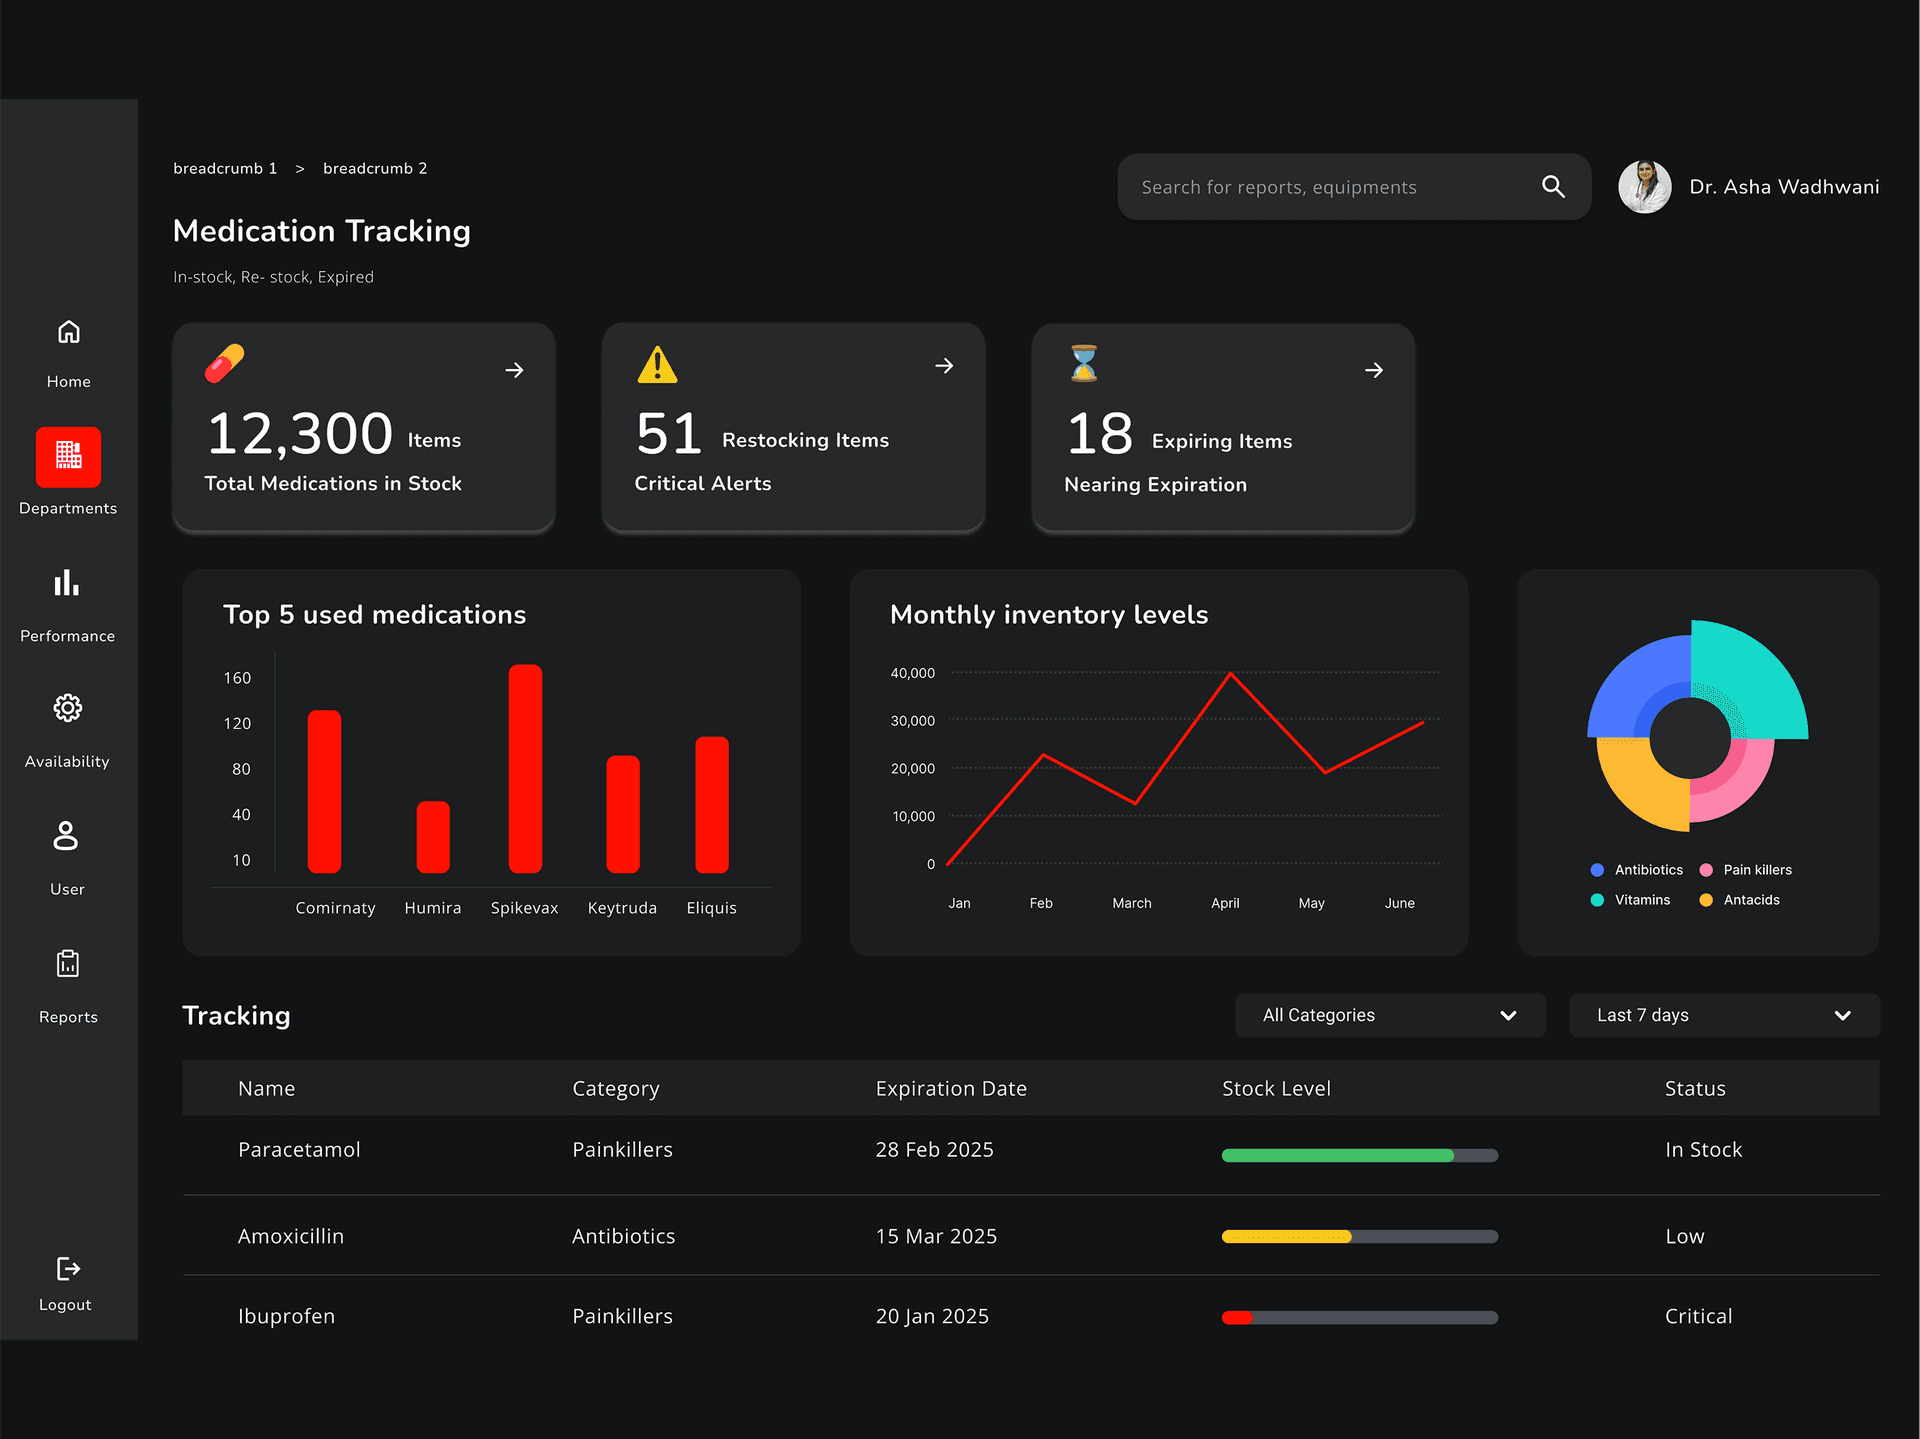Click the Spikevax bar in chart
Image resolution: width=1920 pixels, height=1439 pixels.
tap(525, 768)
